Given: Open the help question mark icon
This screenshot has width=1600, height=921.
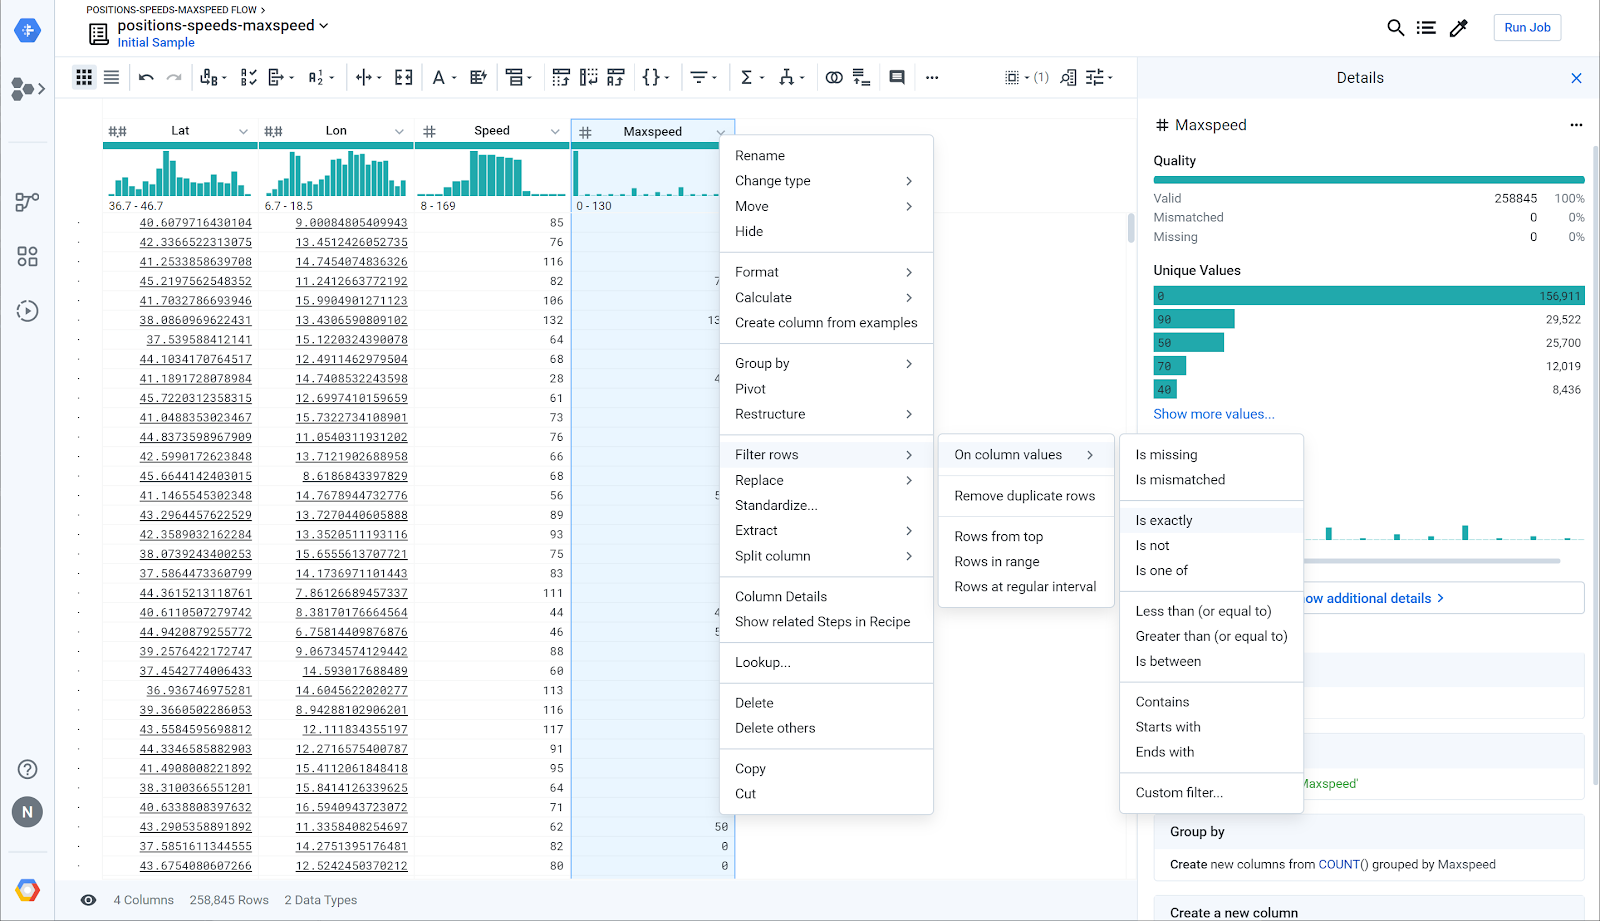Looking at the screenshot, I should point(28,769).
